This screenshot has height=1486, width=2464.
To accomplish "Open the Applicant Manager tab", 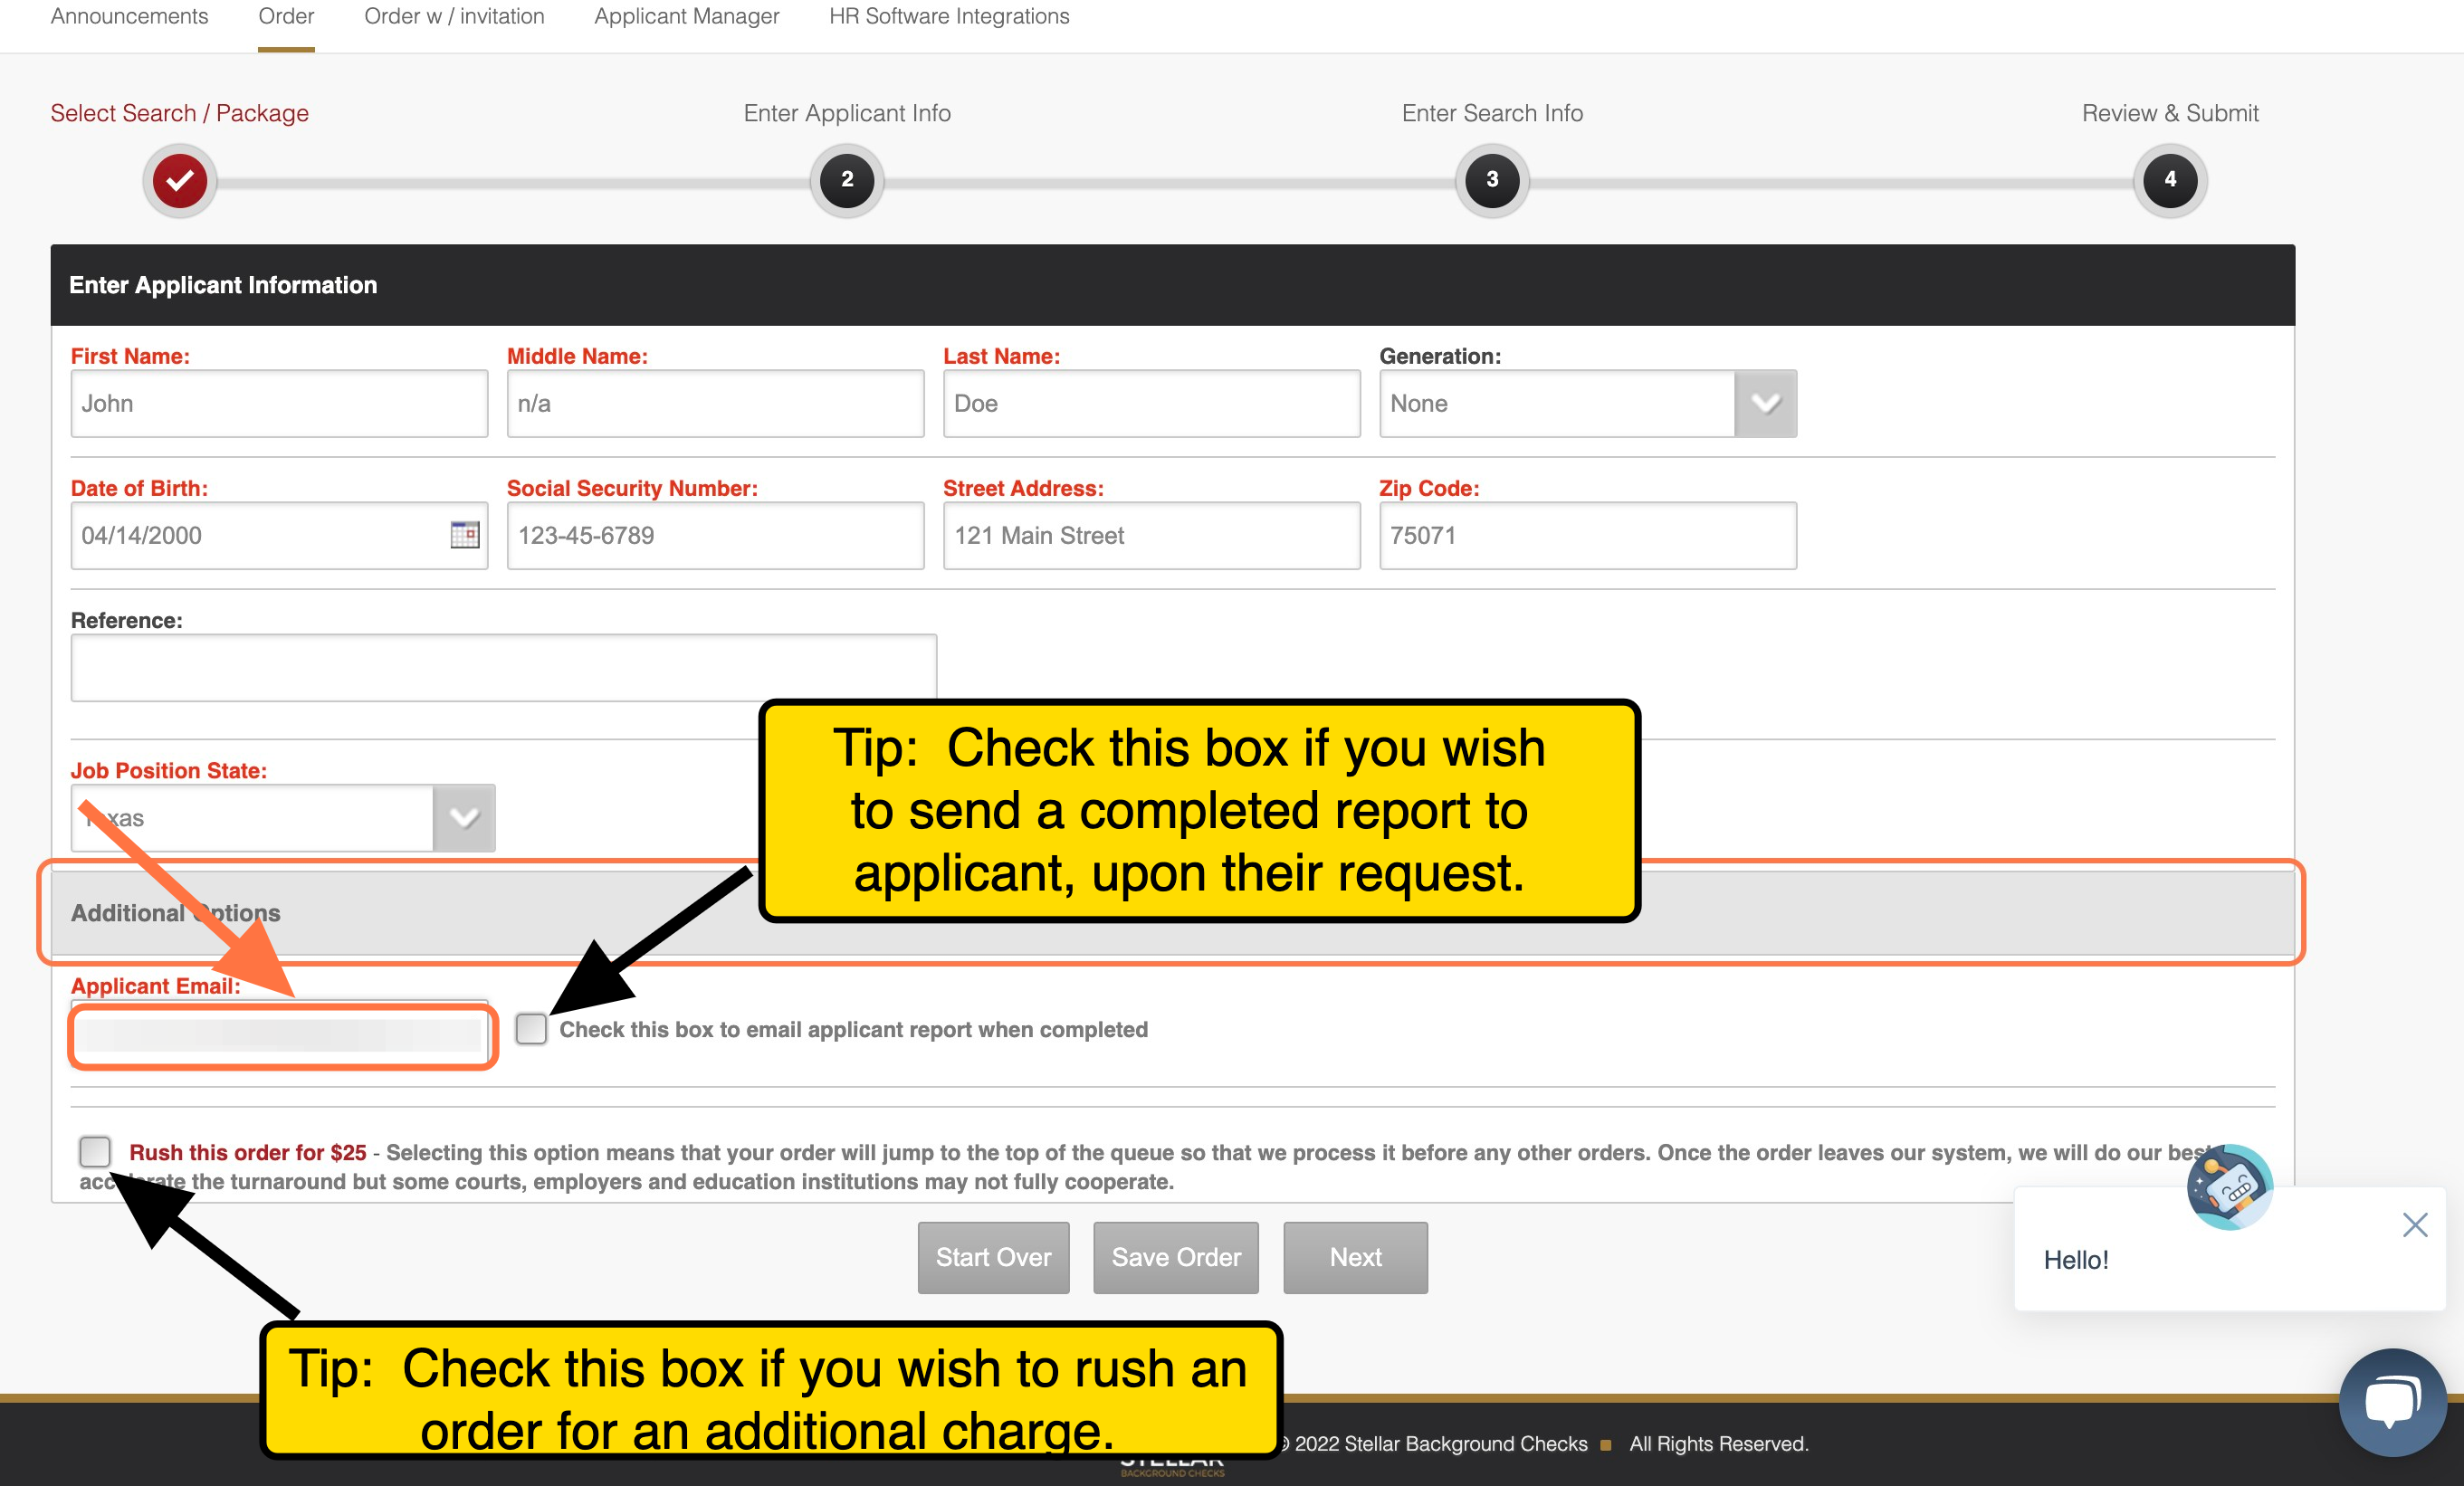I will click(687, 16).
